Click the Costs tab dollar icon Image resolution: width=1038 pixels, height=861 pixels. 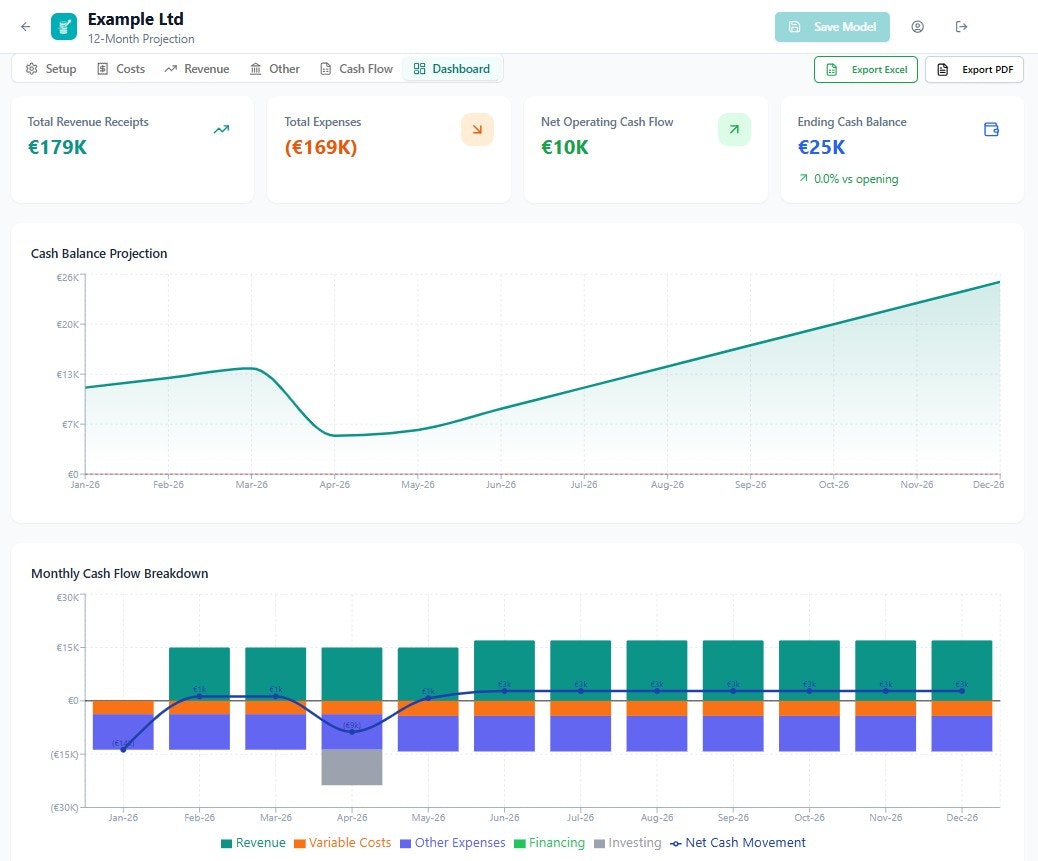coord(103,69)
